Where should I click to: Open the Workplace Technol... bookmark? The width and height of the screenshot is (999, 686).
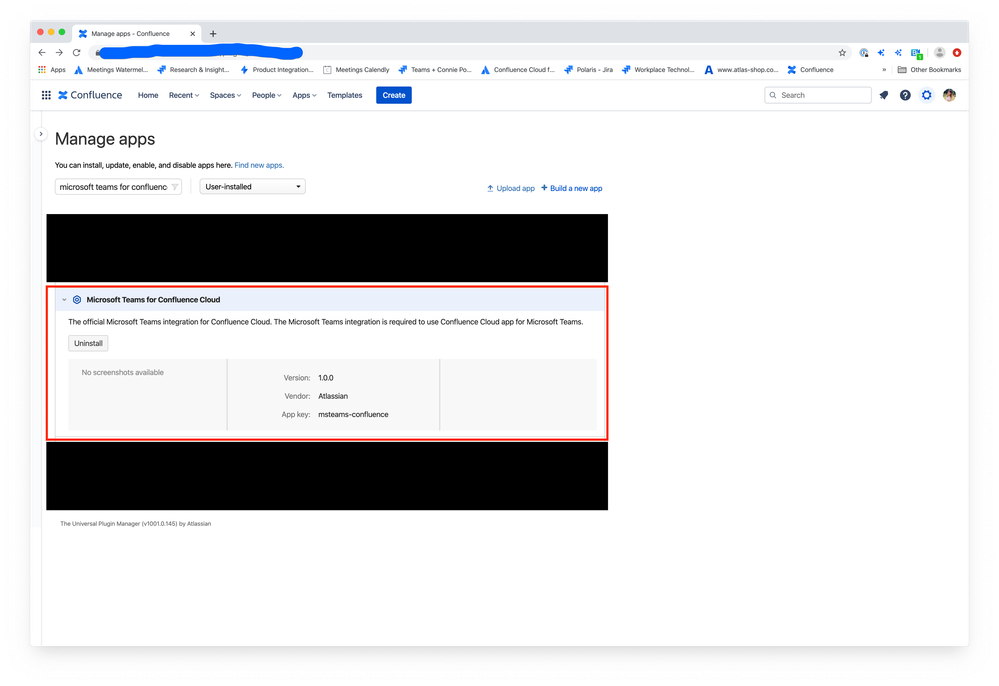(x=658, y=70)
